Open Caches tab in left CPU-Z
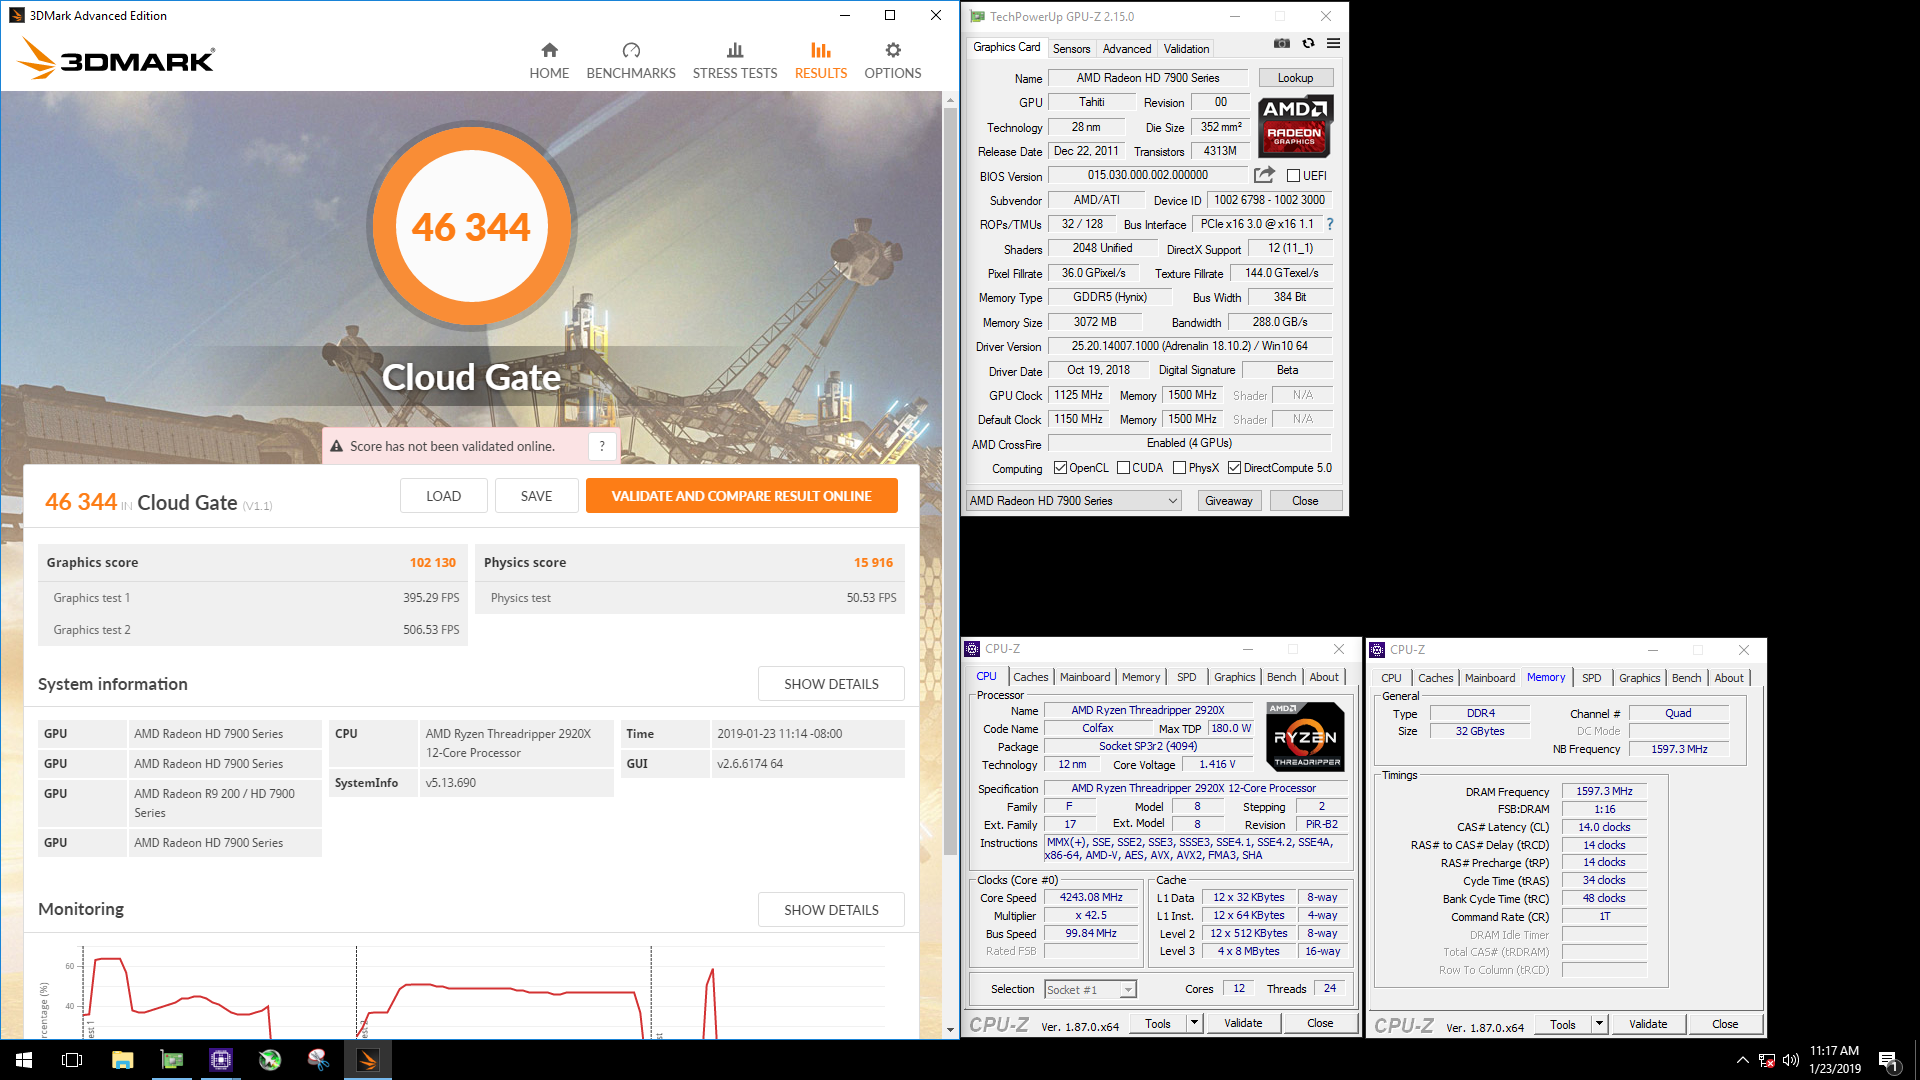The height and width of the screenshot is (1080, 1920). tap(1030, 677)
